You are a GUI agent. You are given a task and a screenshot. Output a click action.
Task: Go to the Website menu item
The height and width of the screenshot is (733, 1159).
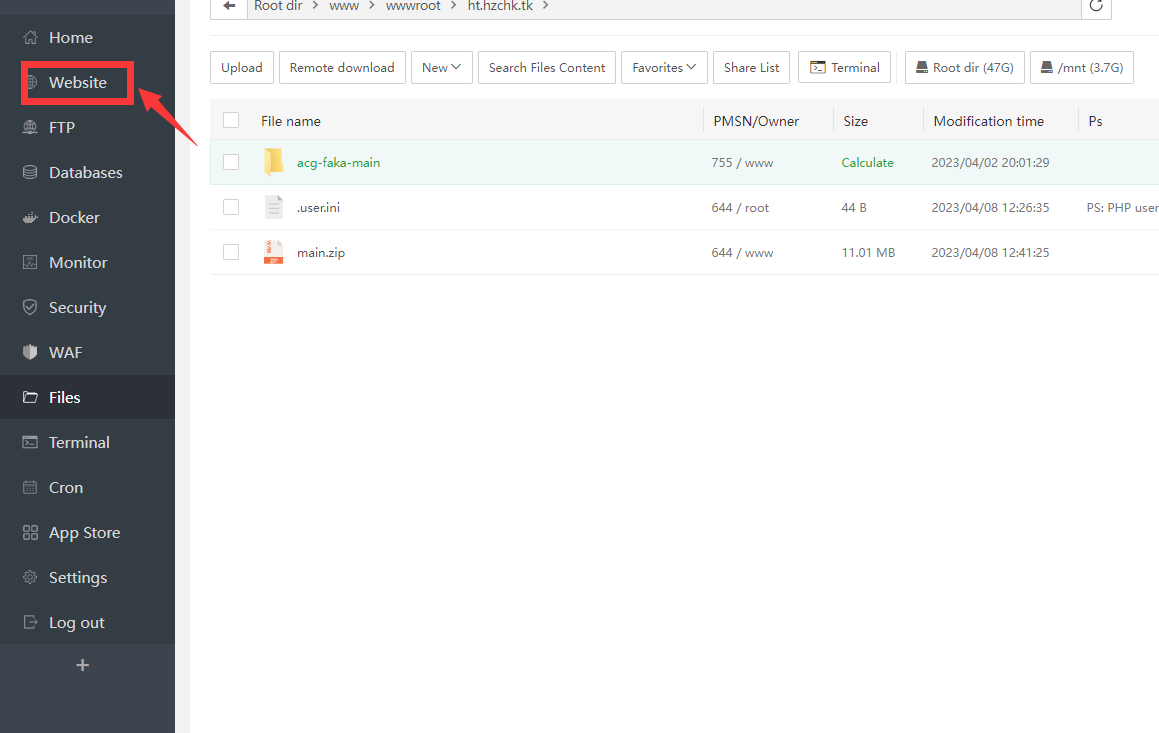(x=77, y=83)
